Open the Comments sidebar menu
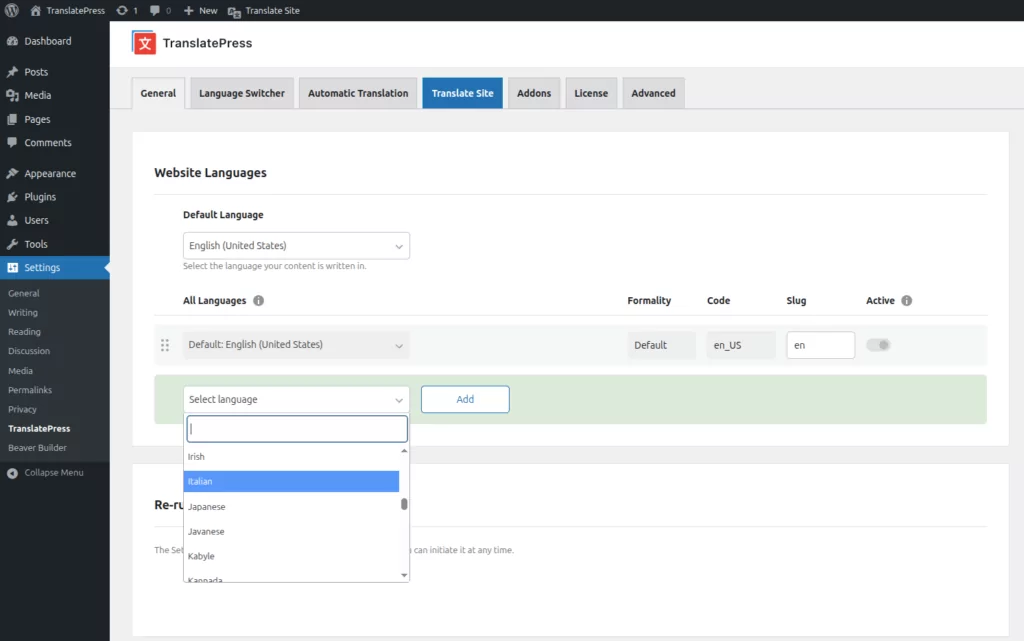 48,142
